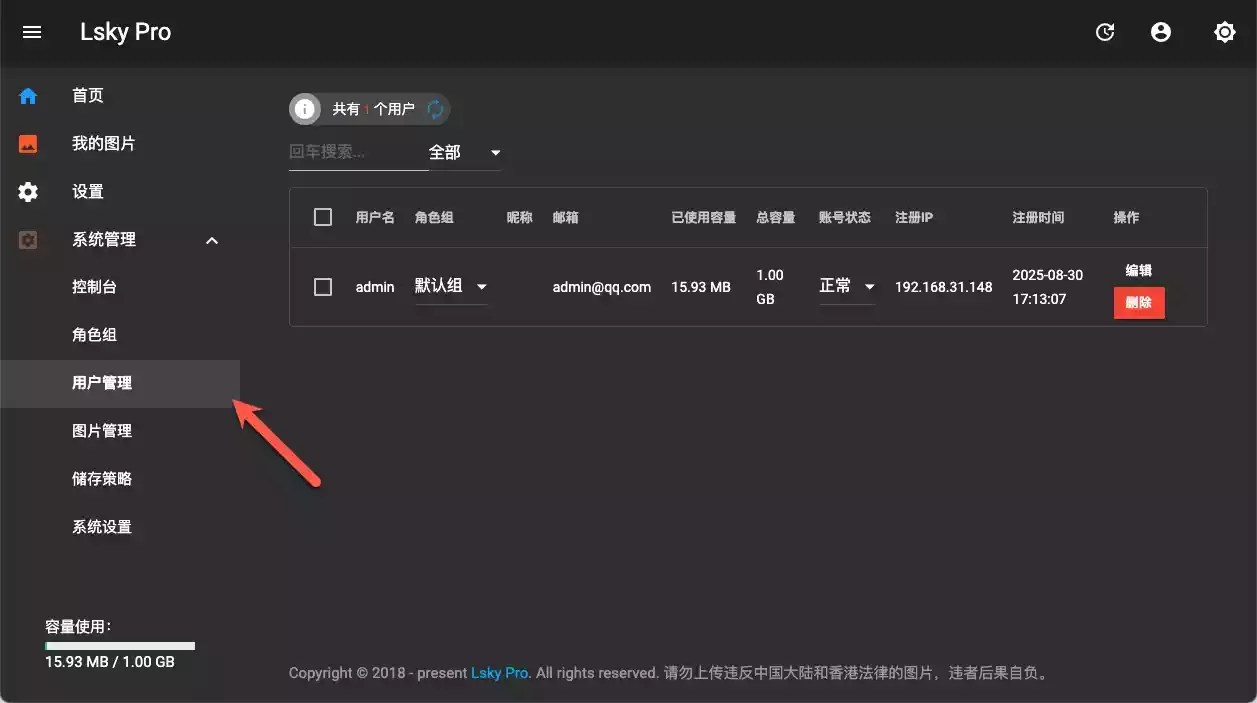Open the user account avatar icon
Screen dimensions: 1257x703
1161,32
